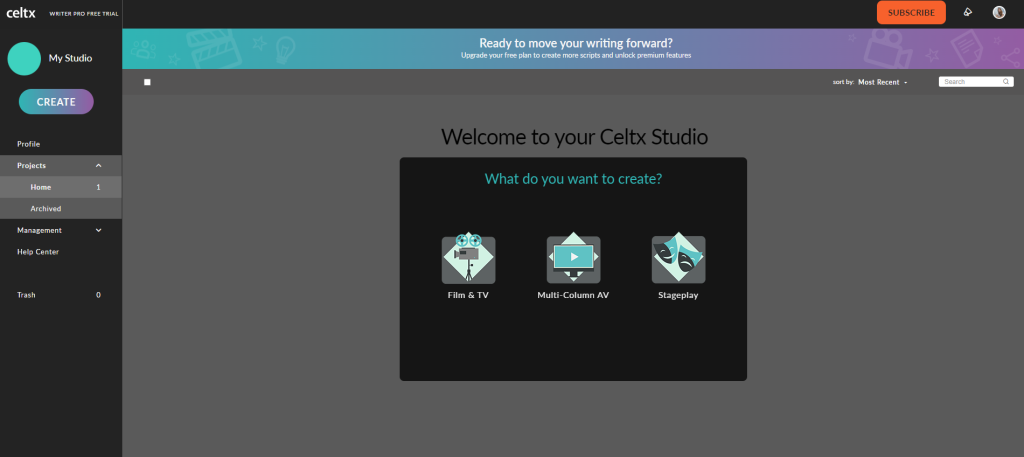The image size is (1024, 457).
Task: Collapse the Projects section chevron
Action: 98,165
